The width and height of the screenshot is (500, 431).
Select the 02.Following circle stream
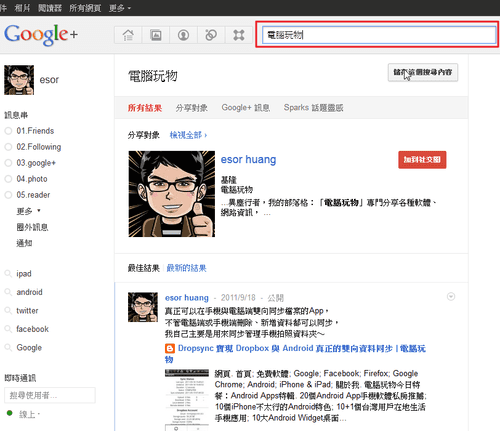39,147
